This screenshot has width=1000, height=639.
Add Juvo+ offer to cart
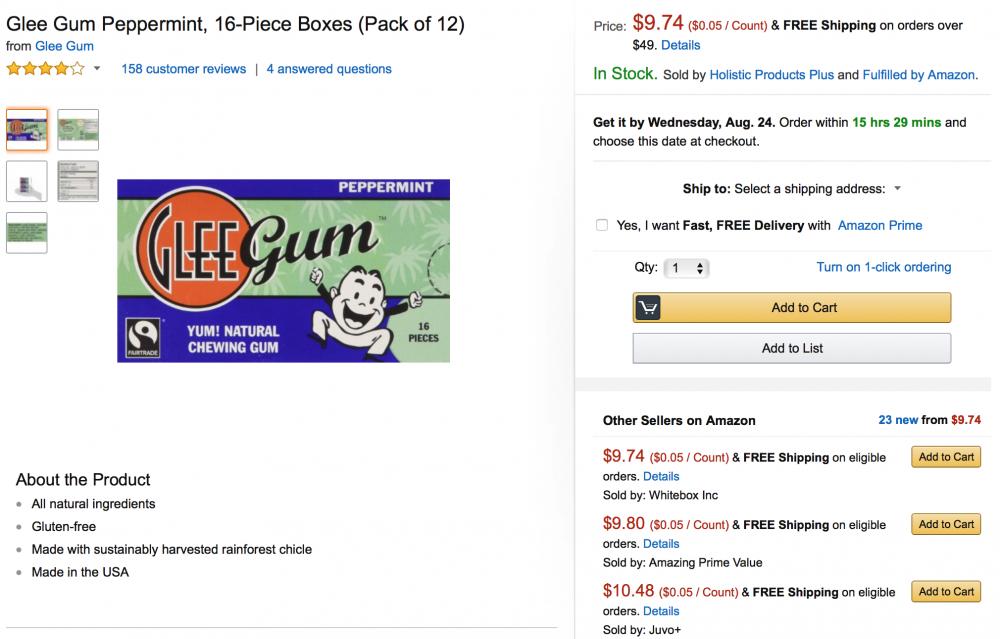point(946,591)
